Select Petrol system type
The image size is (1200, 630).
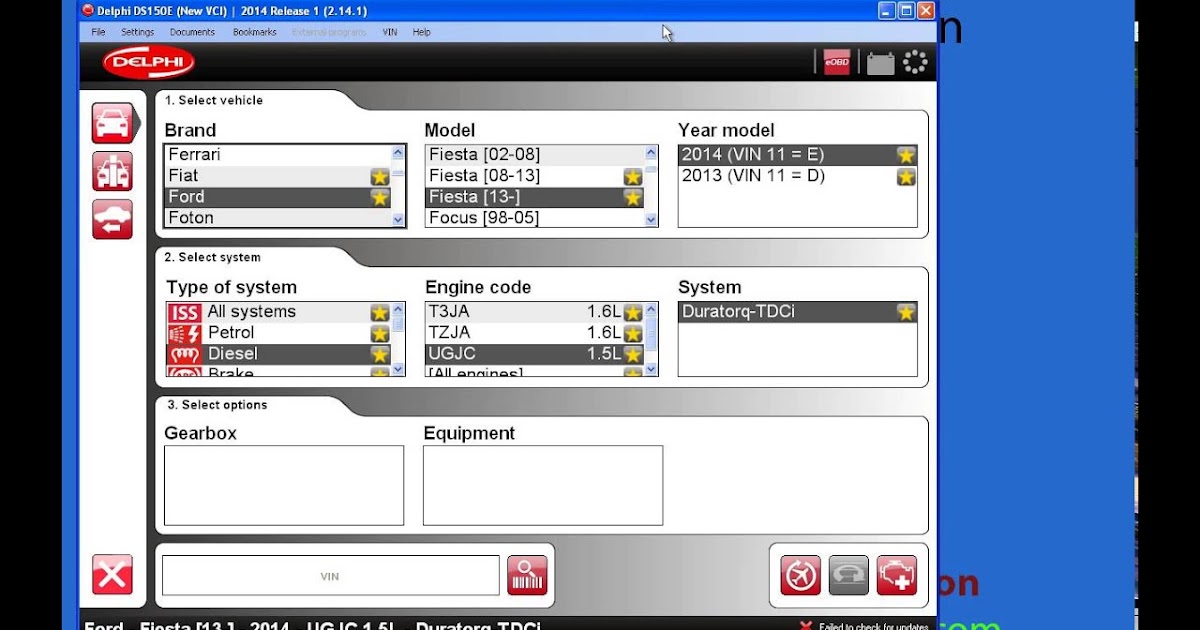(x=277, y=333)
